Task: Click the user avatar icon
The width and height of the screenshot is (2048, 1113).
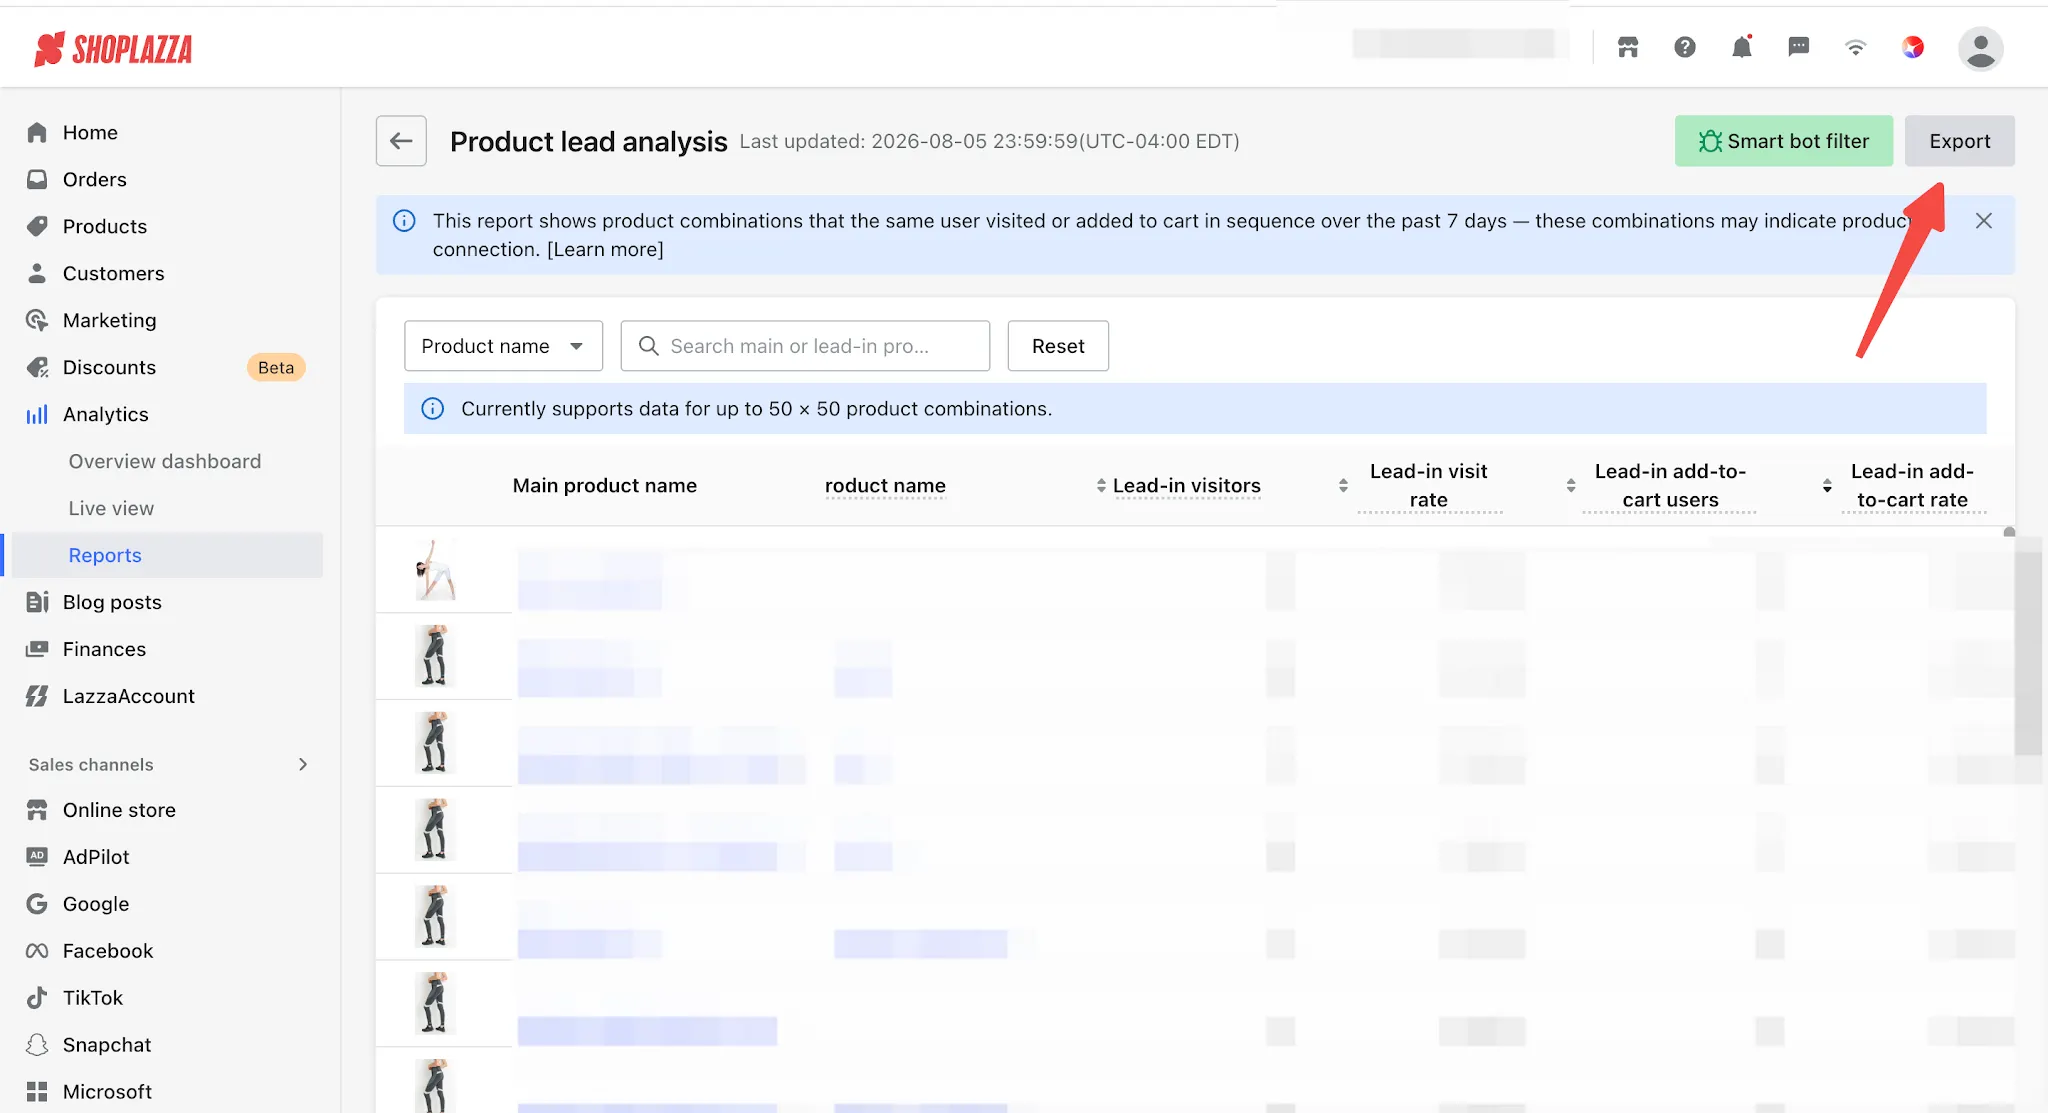Action: click(1980, 48)
